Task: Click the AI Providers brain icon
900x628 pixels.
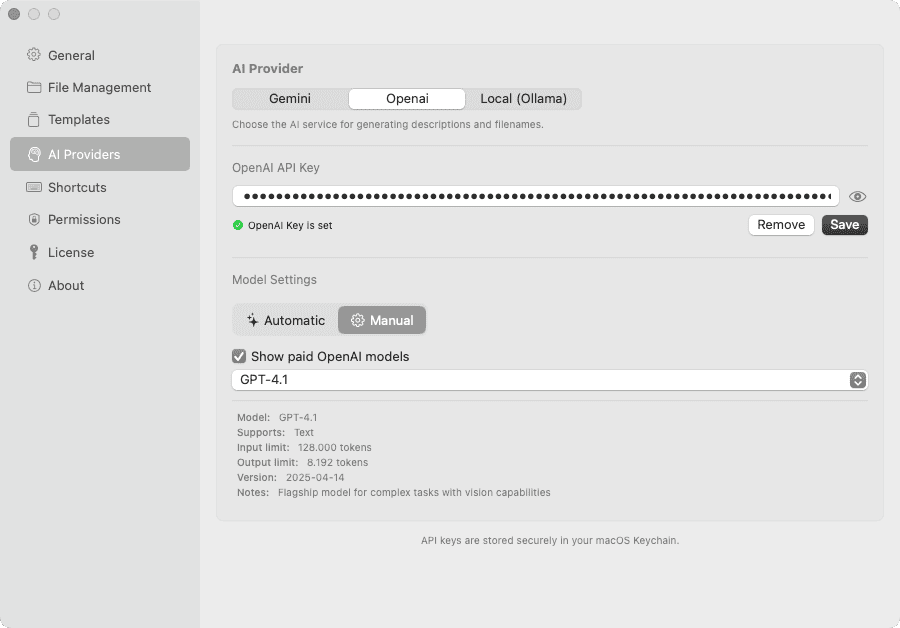Action: (x=34, y=154)
